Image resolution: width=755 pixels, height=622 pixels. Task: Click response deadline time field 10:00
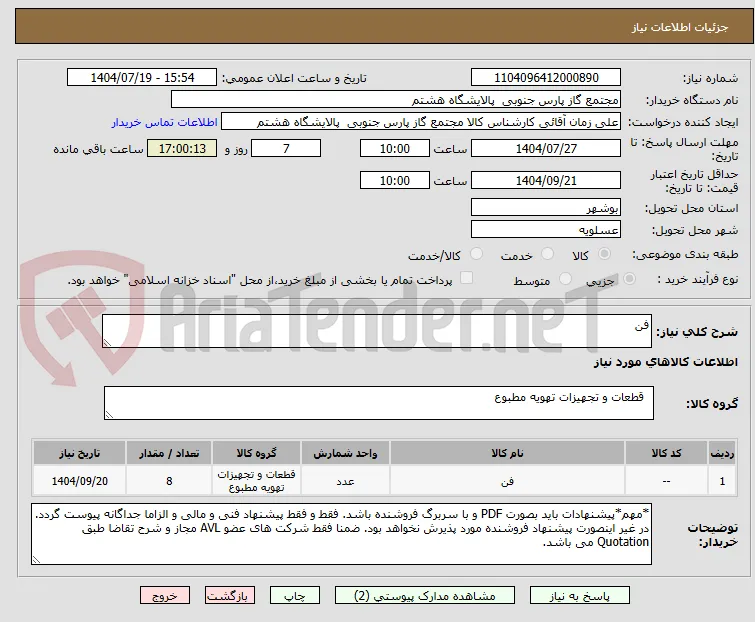(x=395, y=148)
